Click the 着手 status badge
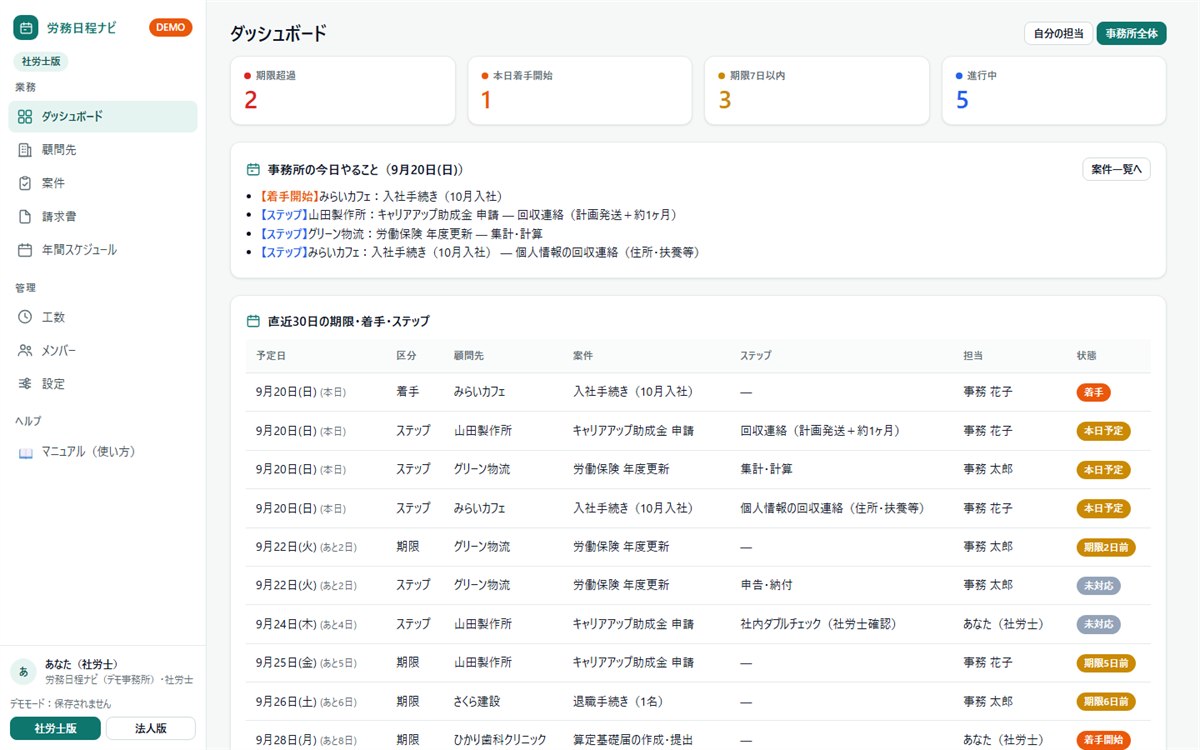Image resolution: width=1200 pixels, height=750 pixels. coord(1094,393)
